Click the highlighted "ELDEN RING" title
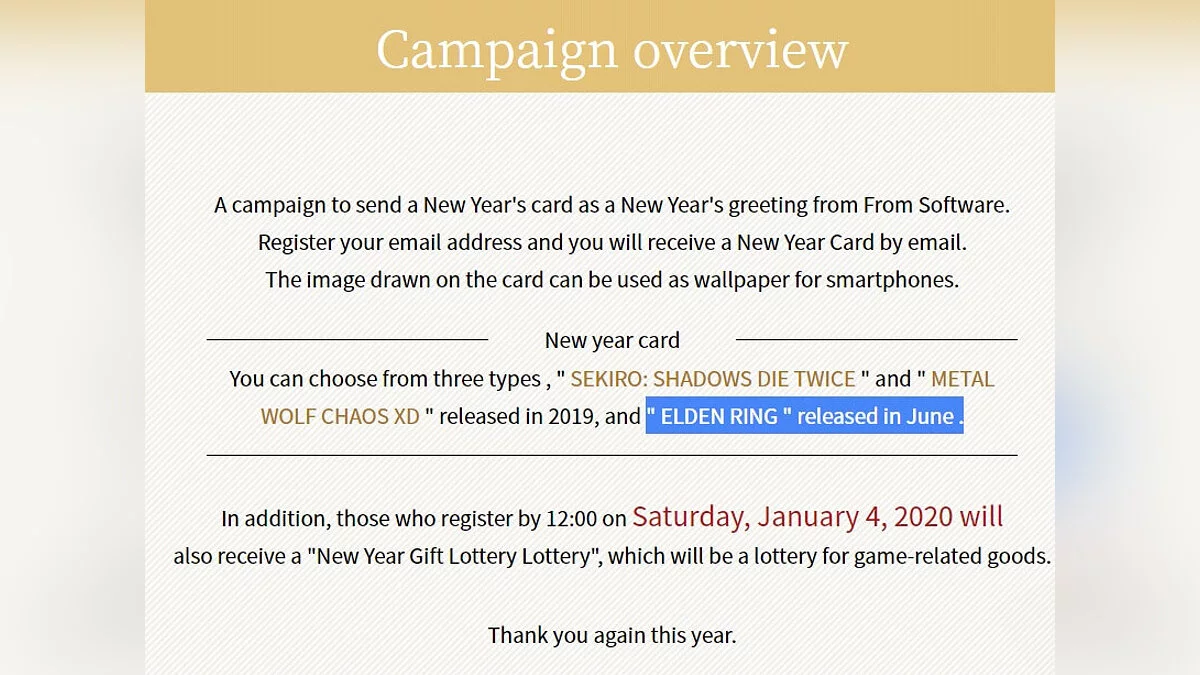The width and height of the screenshot is (1200, 675). (719, 416)
